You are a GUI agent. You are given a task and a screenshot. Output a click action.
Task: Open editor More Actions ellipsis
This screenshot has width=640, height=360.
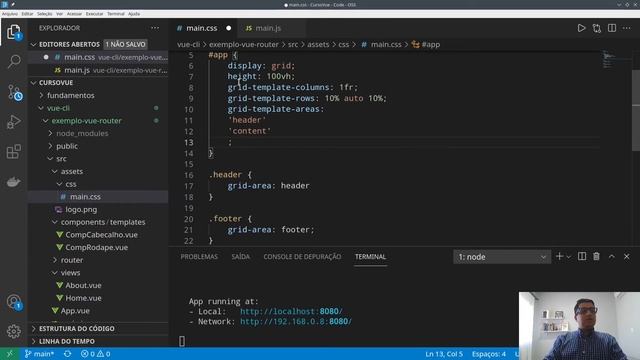627,28
